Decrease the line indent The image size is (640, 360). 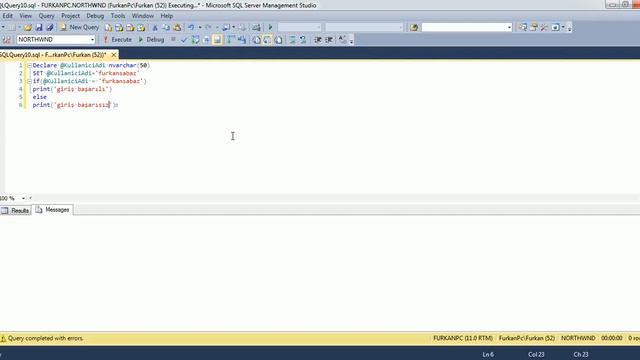(318, 40)
